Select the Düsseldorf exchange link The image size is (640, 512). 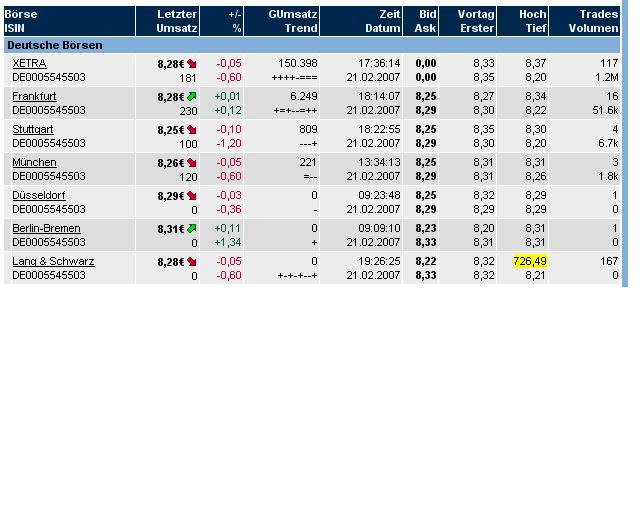coord(39,195)
